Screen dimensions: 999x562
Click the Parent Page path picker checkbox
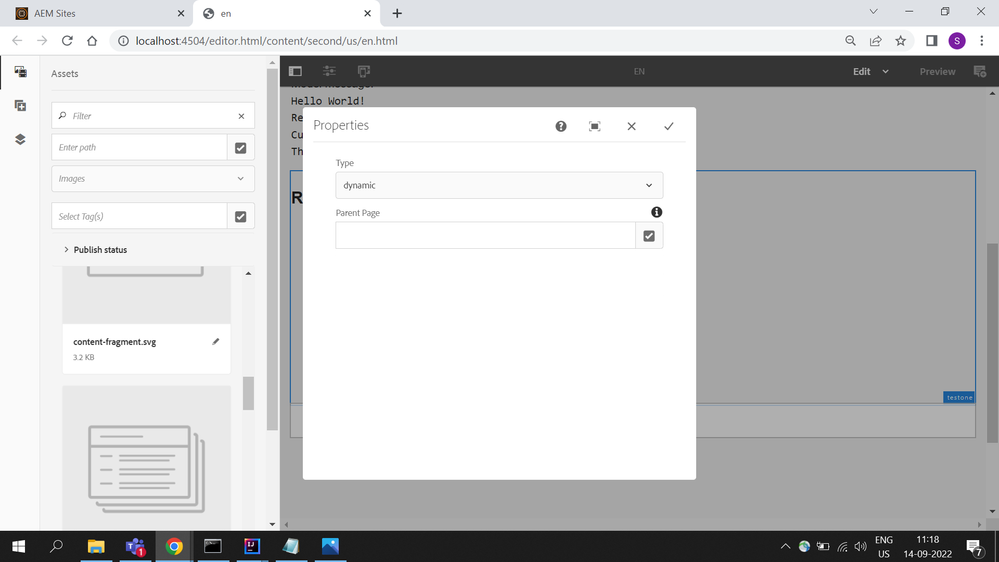649,236
